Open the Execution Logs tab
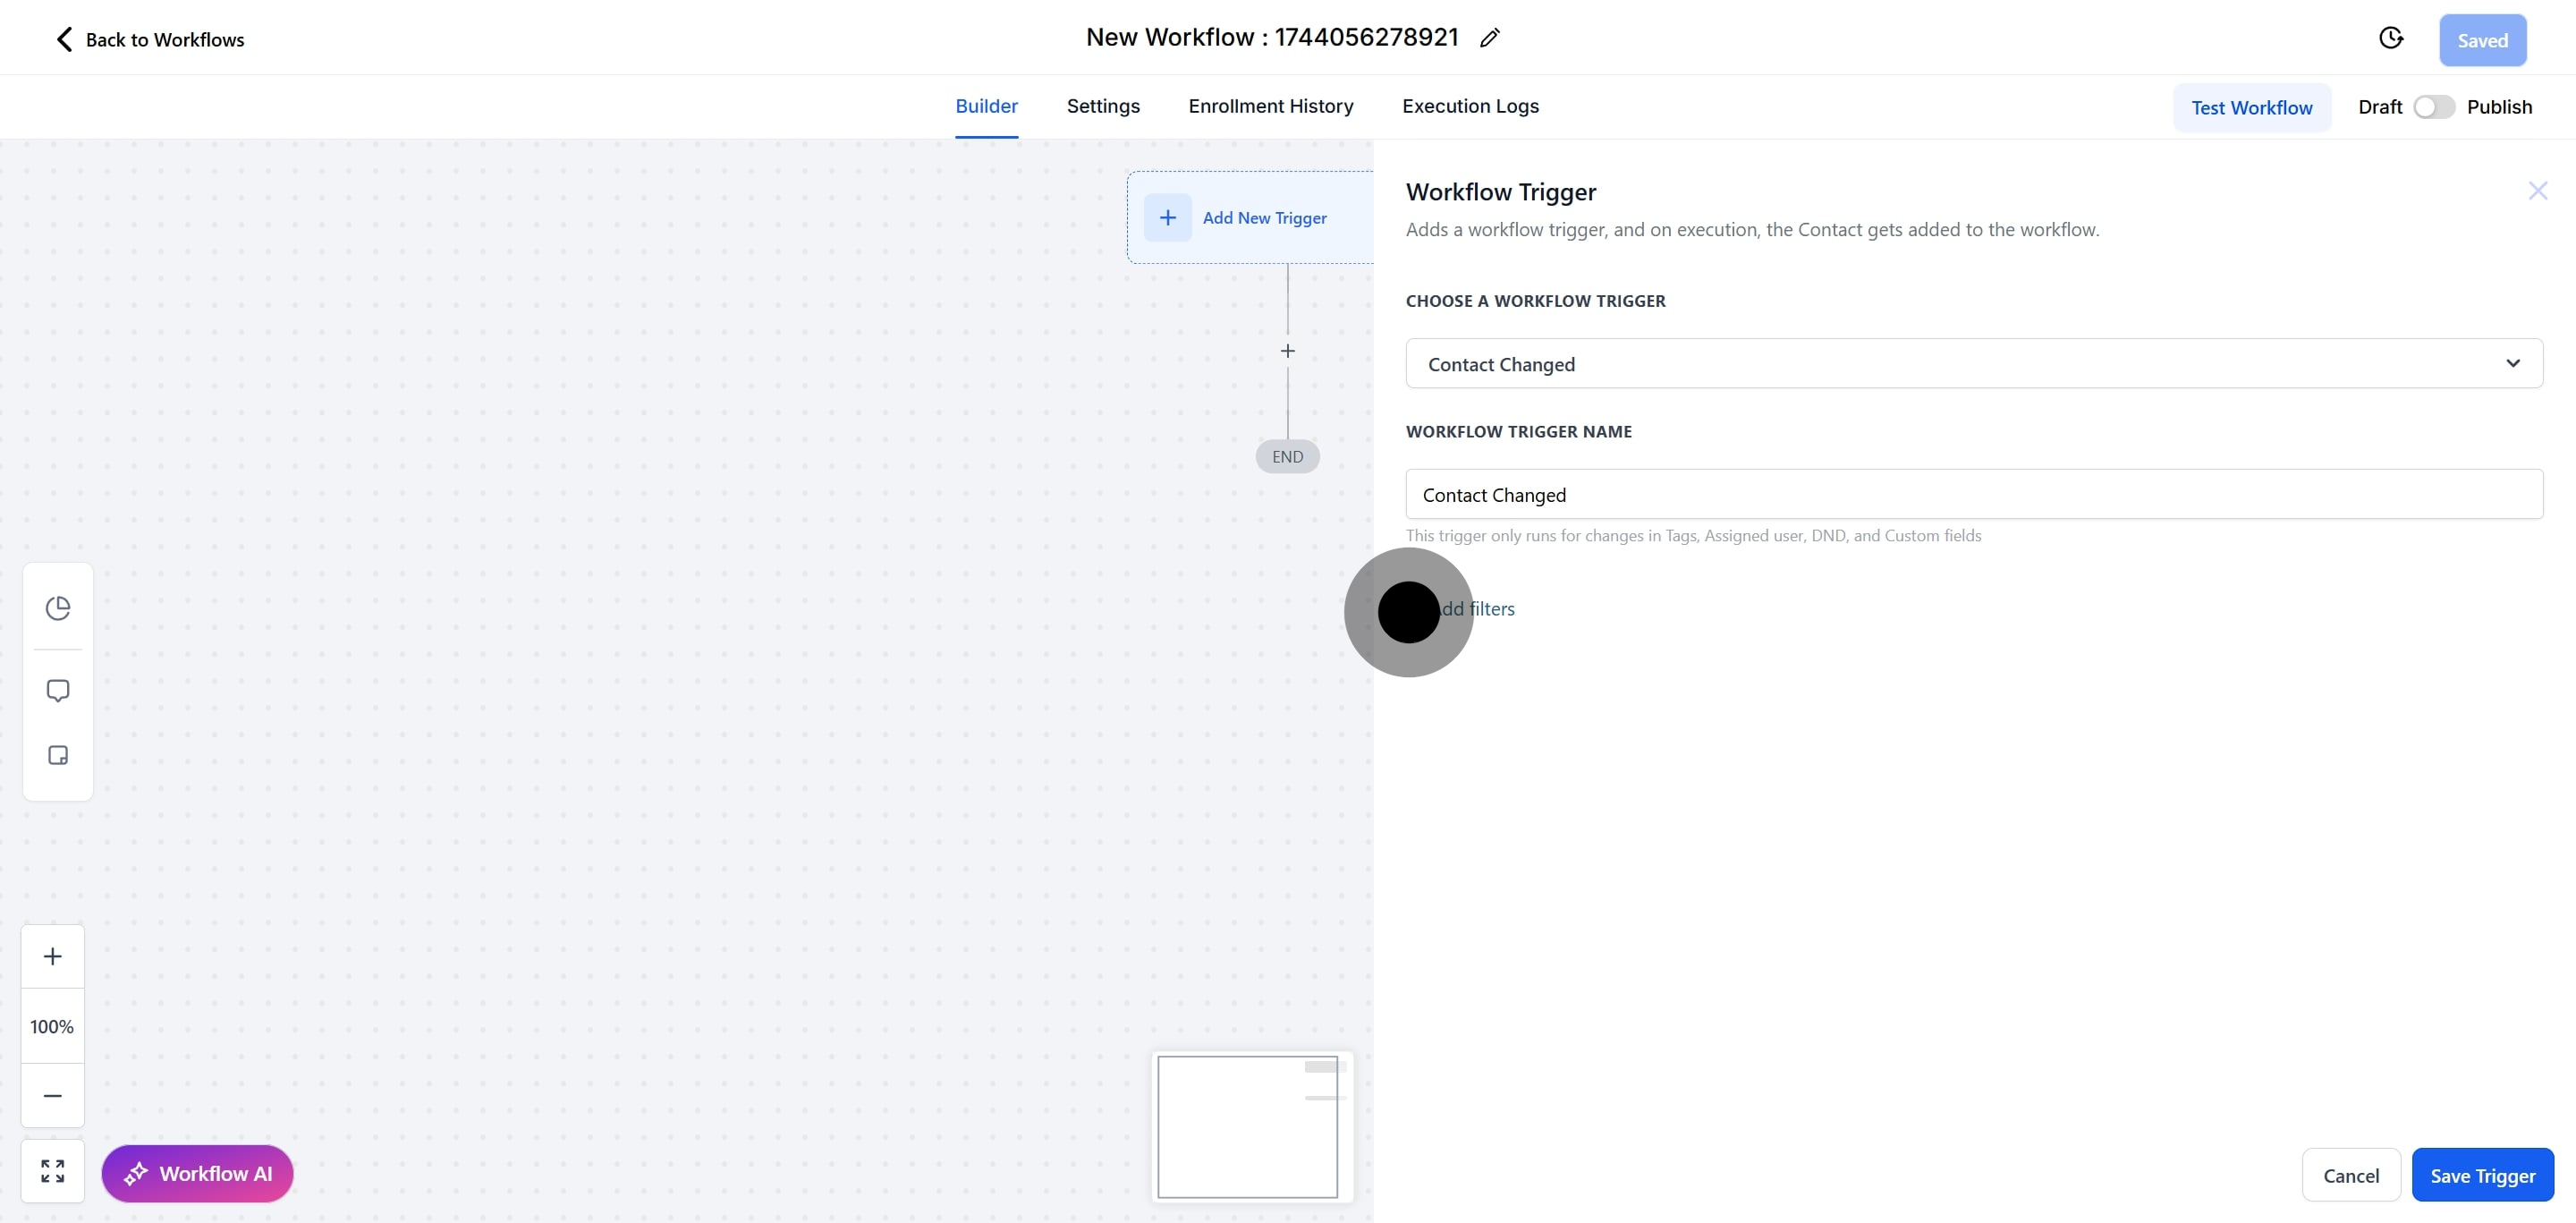 (1469, 106)
